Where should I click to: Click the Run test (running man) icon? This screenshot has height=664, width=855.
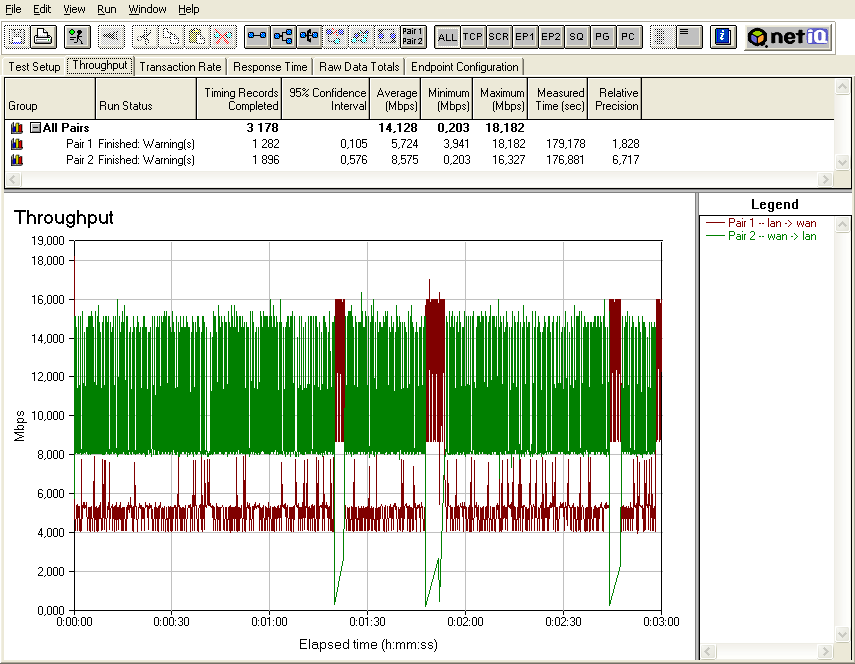click(76, 37)
